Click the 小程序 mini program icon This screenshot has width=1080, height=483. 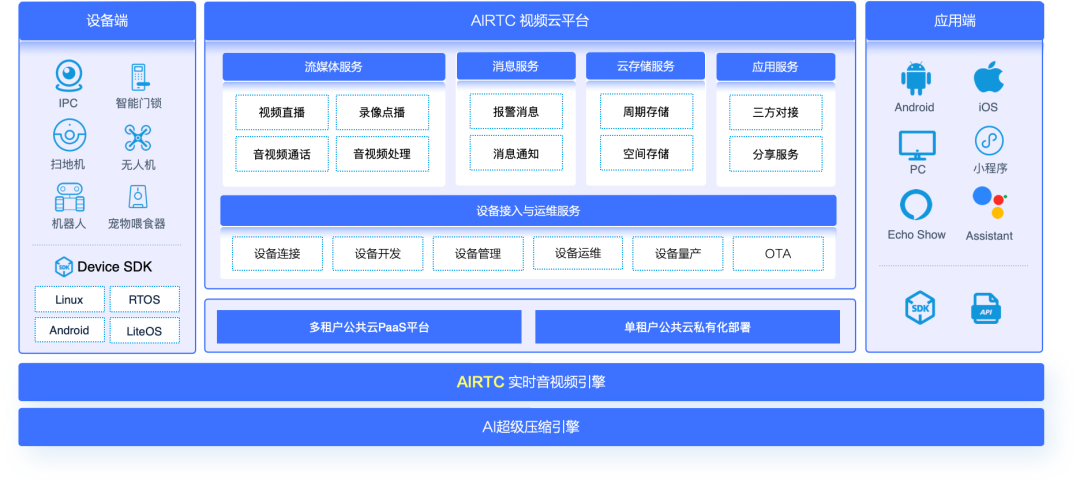[989, 141]
